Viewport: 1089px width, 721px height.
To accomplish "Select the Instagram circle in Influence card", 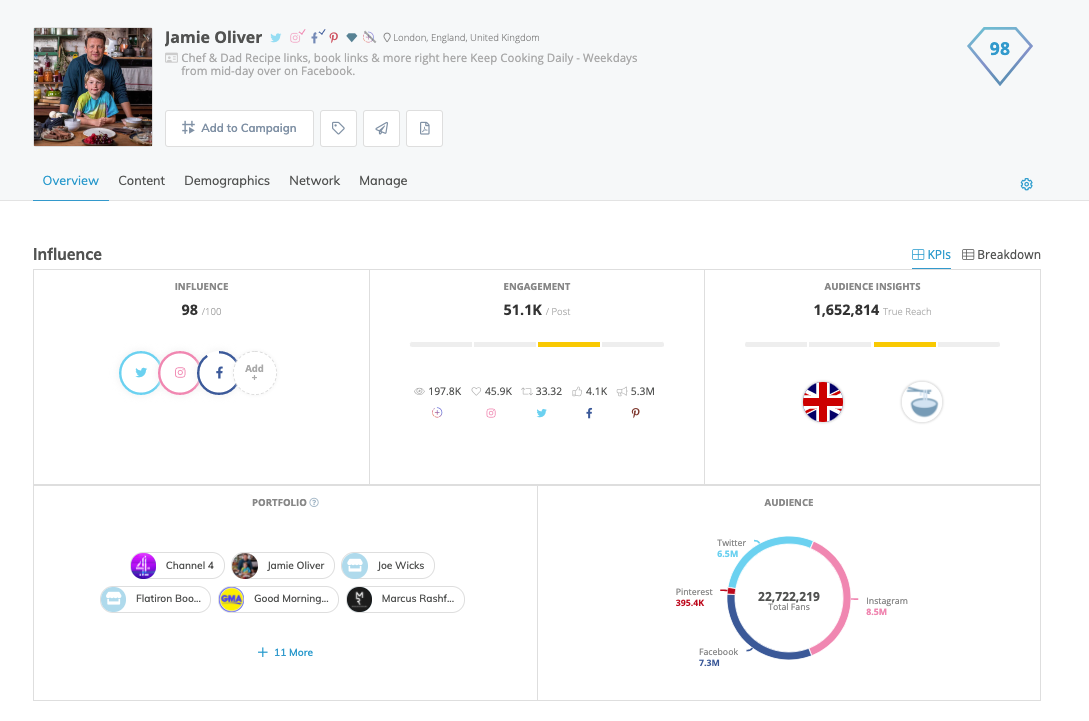I will coord(180,373).
